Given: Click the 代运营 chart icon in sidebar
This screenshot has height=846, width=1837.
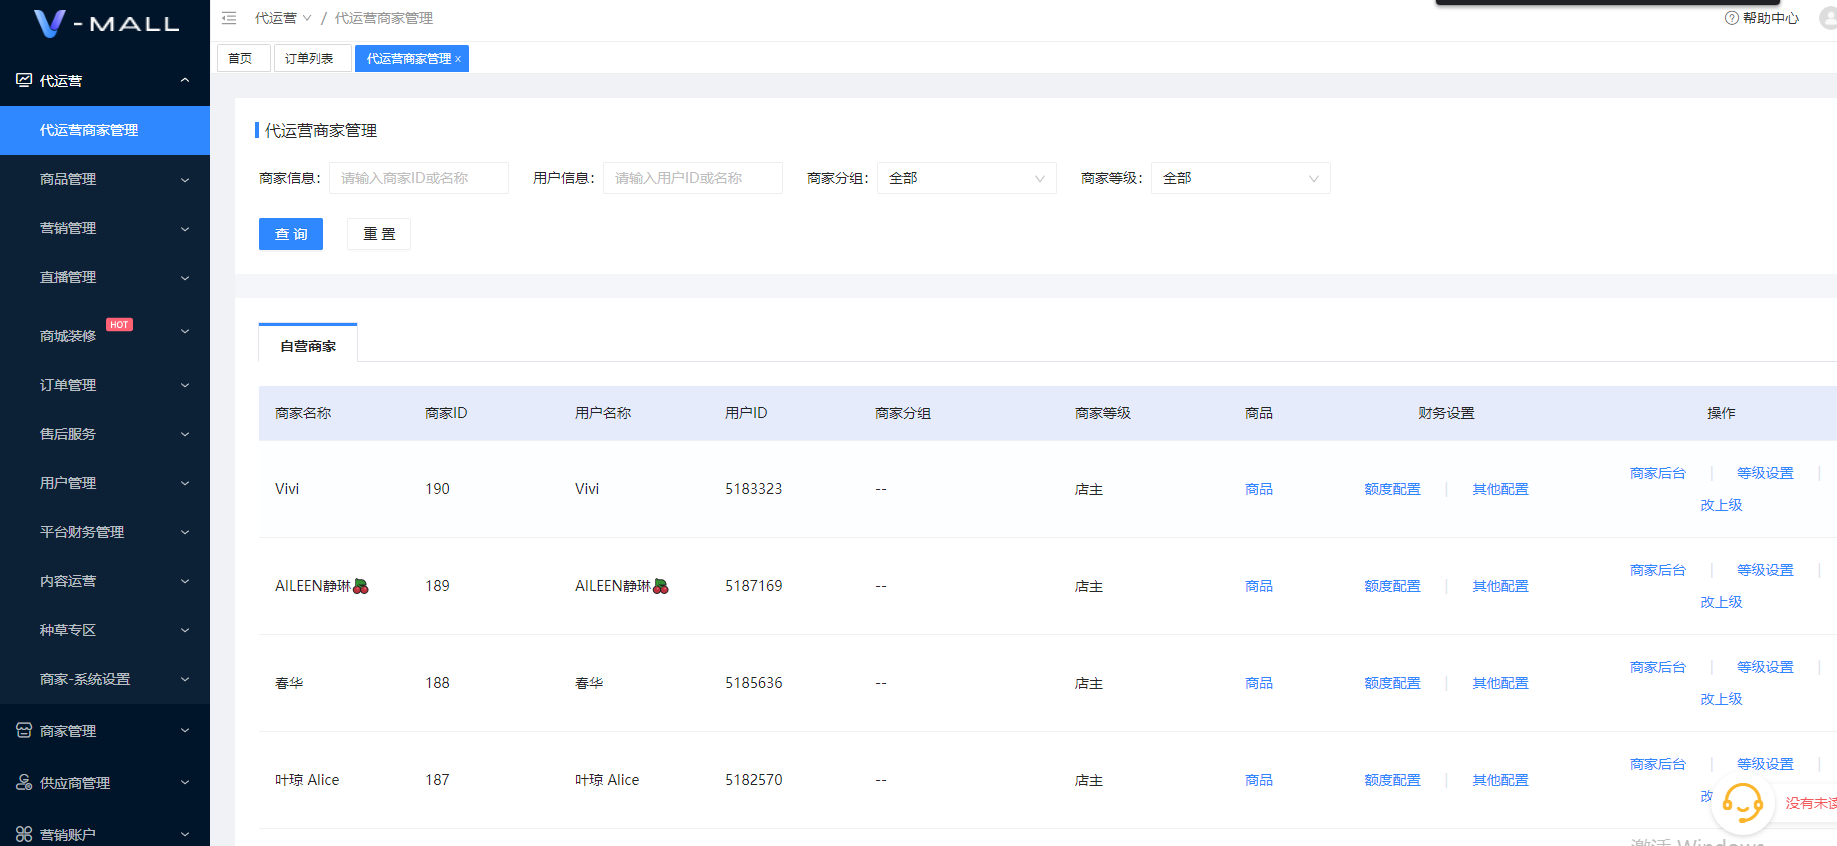Looking at the screenshot, I should tap(24, 80).
